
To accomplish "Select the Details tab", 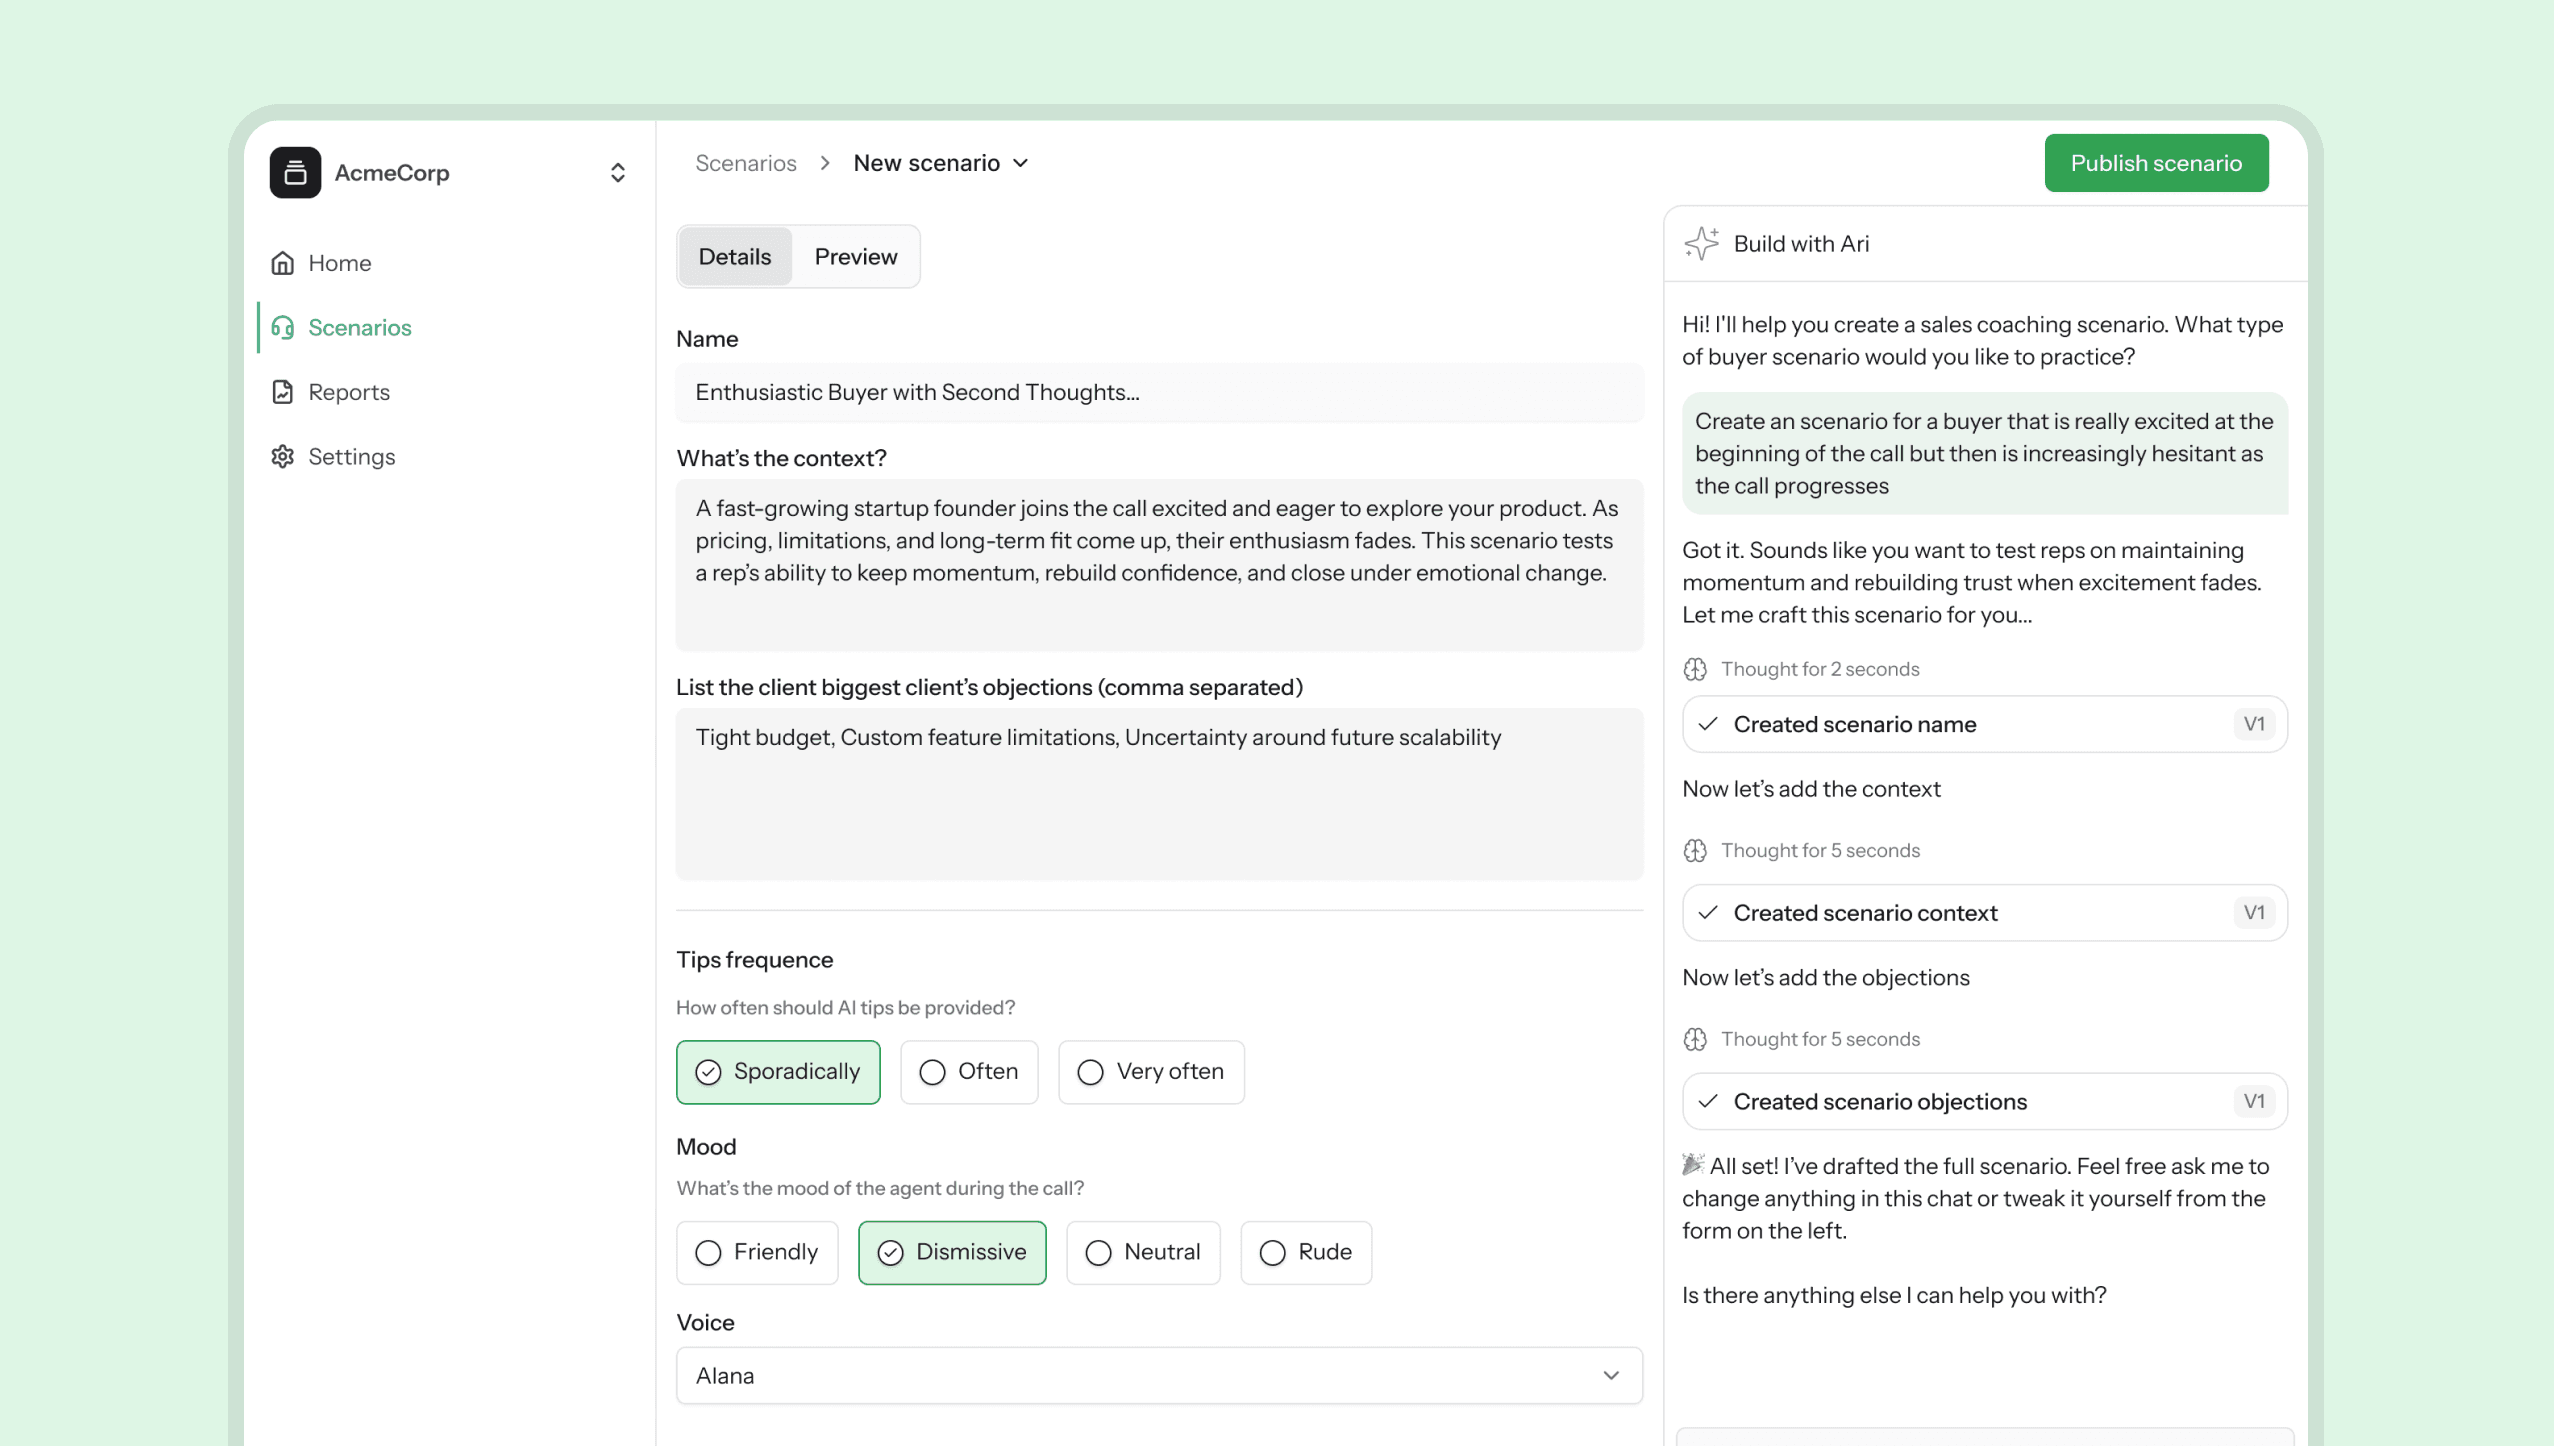I will [x=734, y=257].
